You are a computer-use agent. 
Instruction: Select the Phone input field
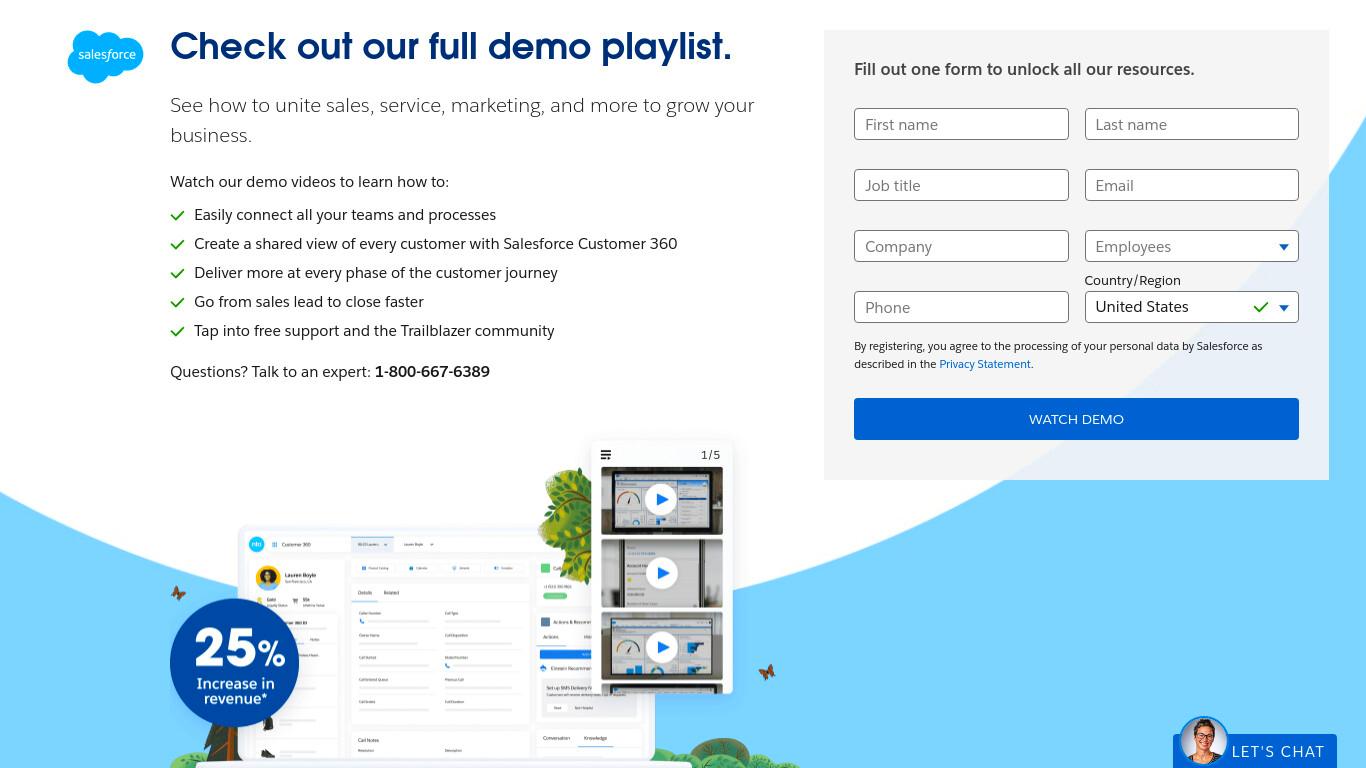click(x=961, y=307)
